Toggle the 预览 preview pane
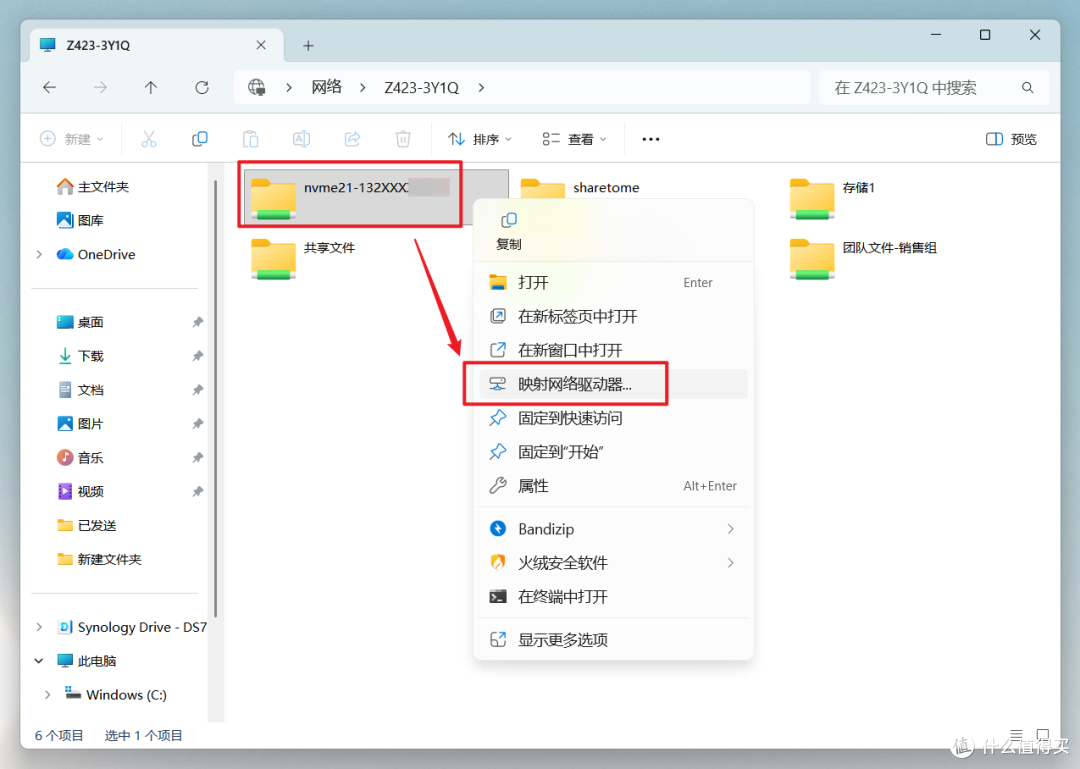The width and height of the screenshot is (1080, 769). pyautogui.click(x=1011, y=139)
